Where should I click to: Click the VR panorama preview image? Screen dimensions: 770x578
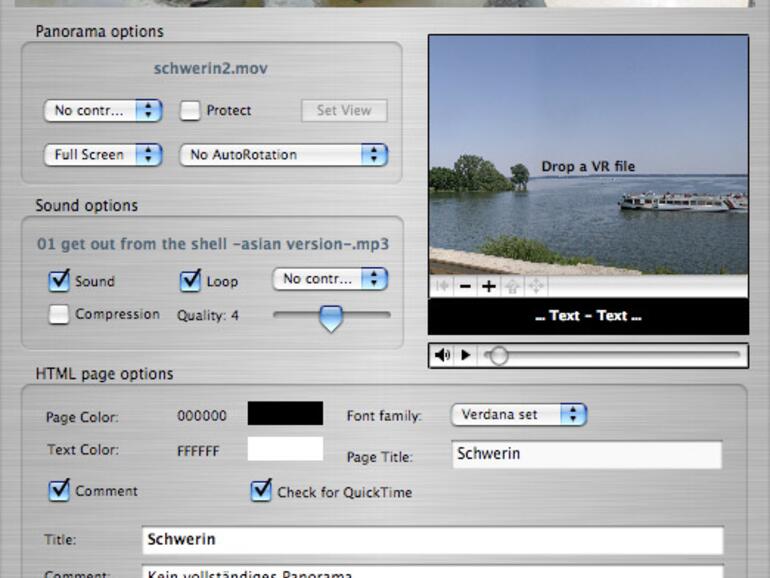[x=588, y=155]
